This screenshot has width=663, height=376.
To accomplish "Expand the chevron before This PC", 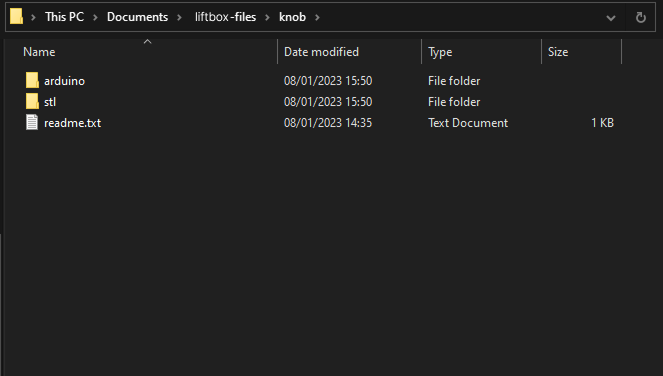I will point(33,17).
